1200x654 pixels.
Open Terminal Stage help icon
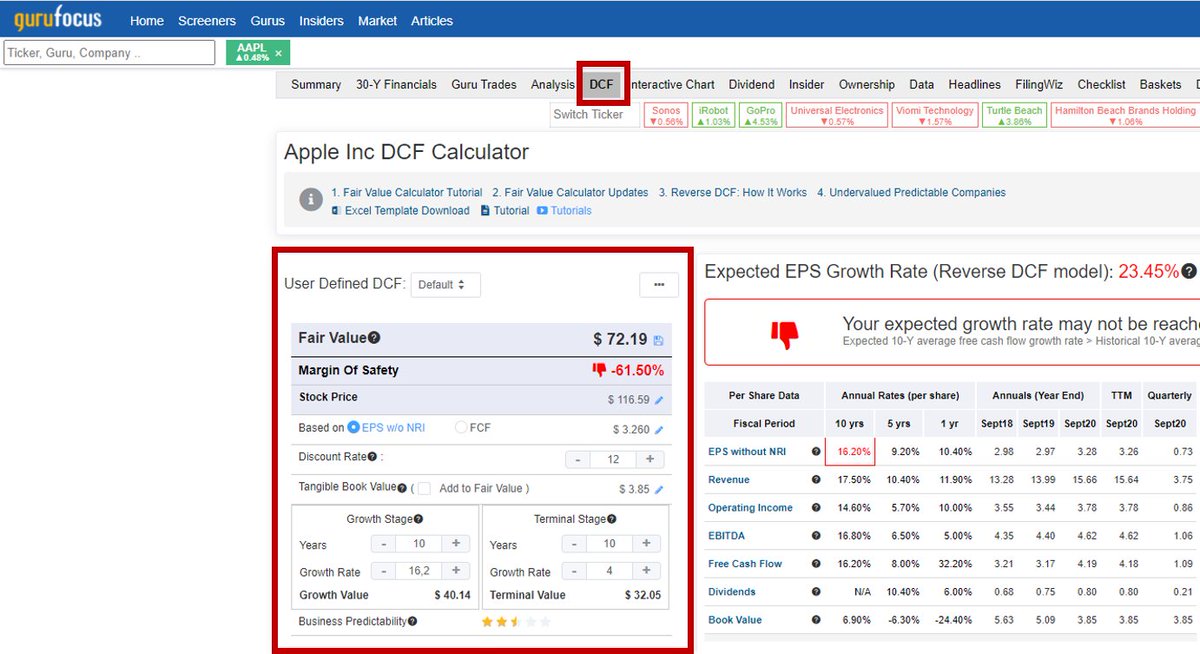pos(611,519)
